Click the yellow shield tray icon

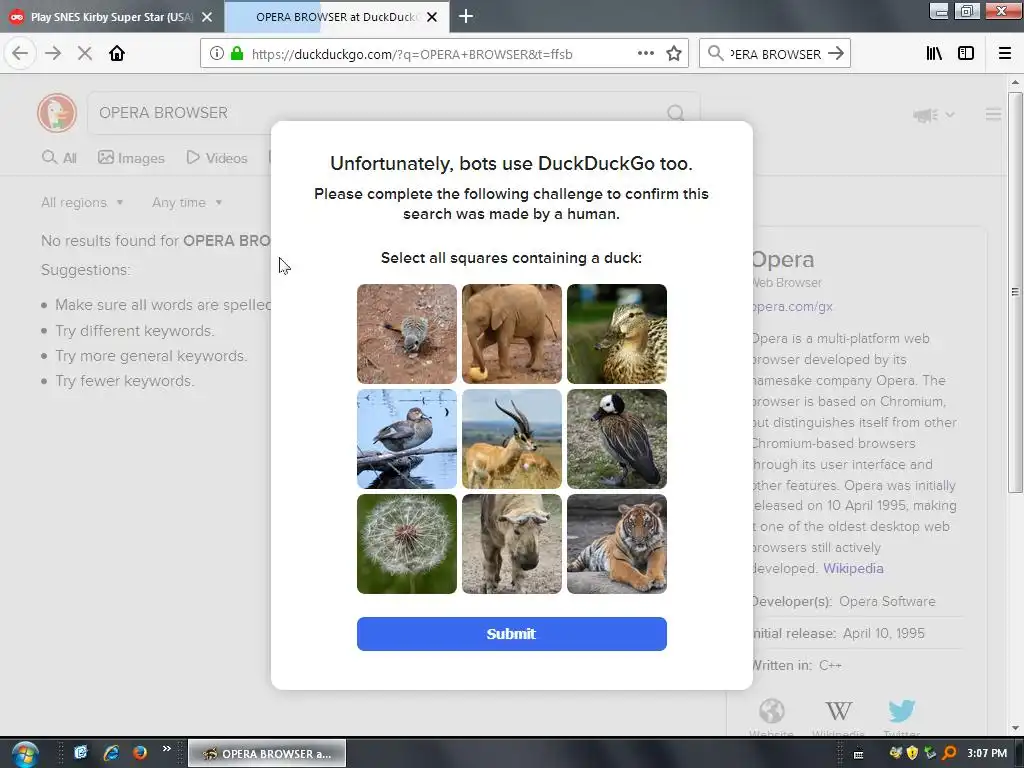click(912, 754)
